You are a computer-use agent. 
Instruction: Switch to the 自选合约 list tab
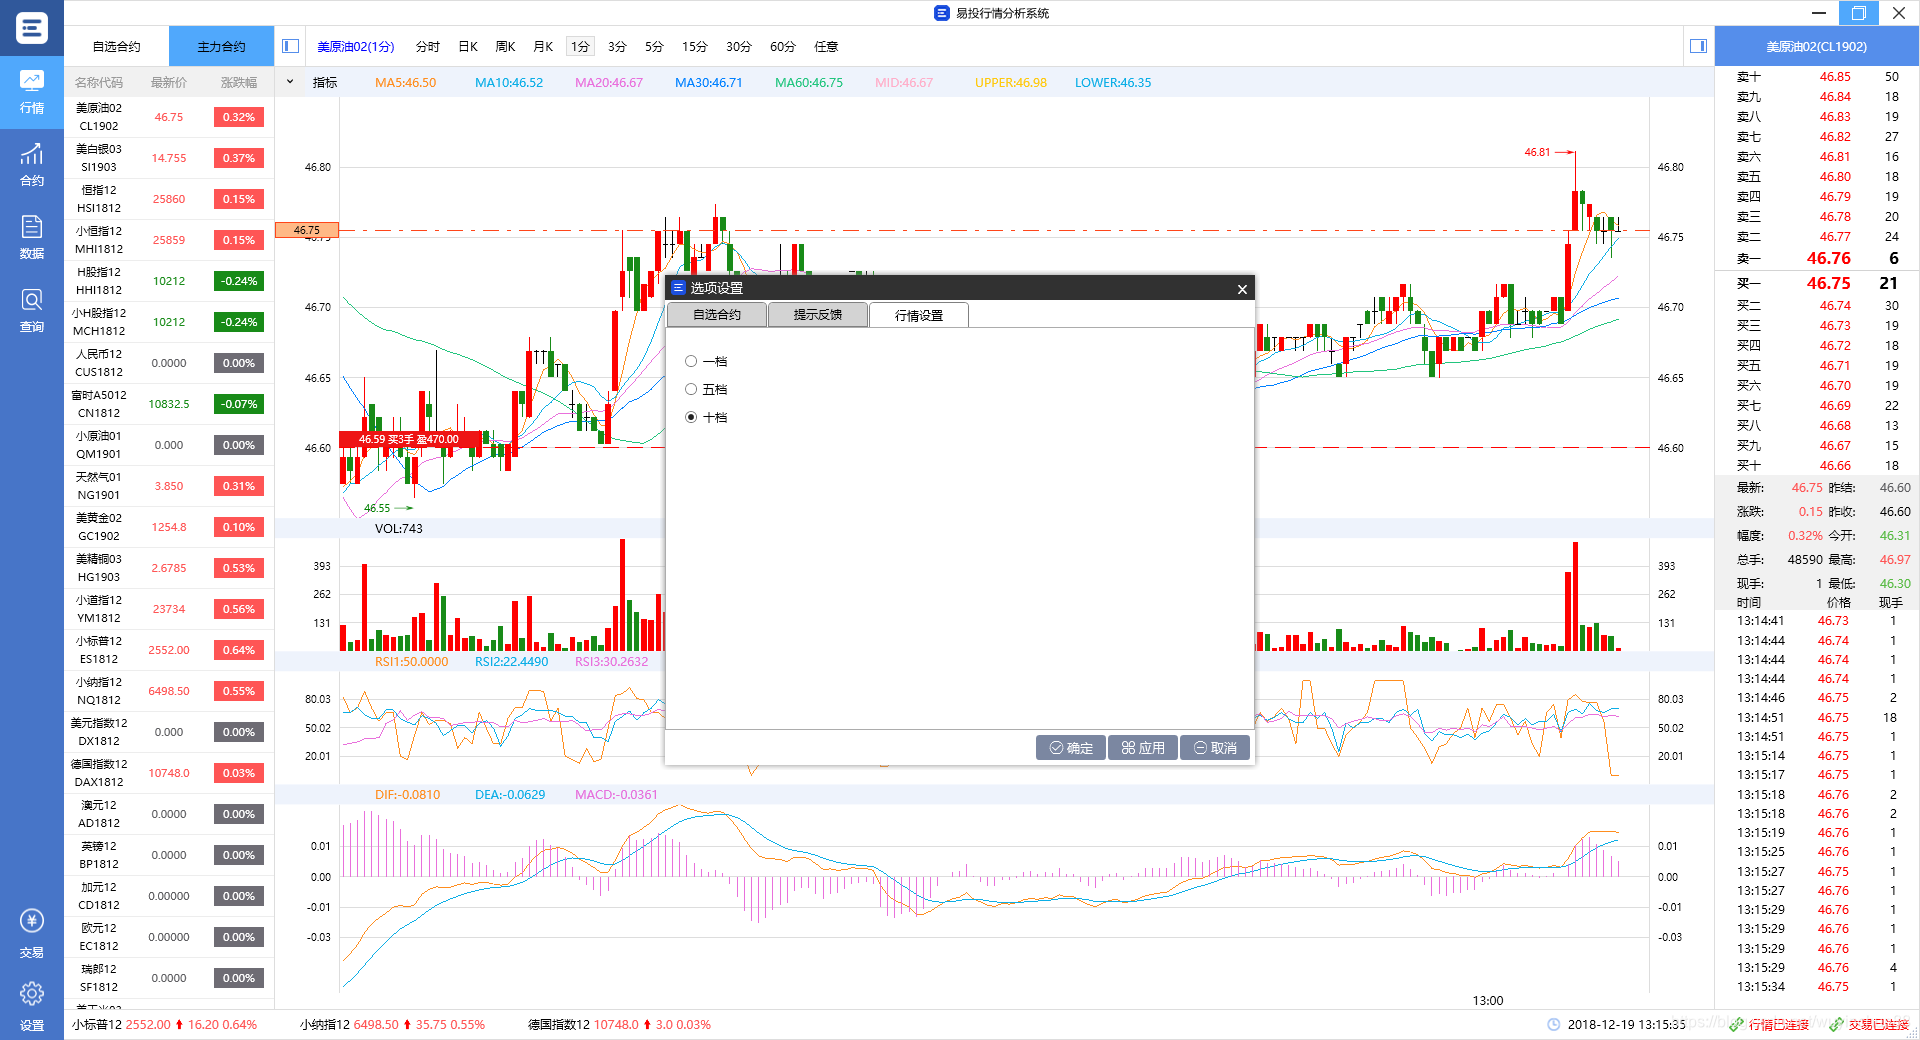coord(117,47)
